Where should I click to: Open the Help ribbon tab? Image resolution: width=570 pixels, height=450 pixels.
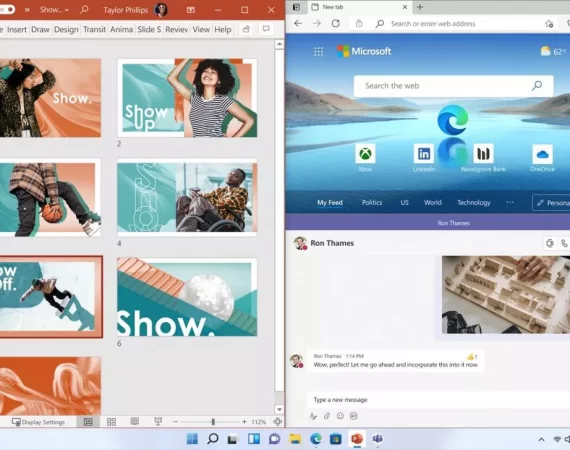pos(222,29)
